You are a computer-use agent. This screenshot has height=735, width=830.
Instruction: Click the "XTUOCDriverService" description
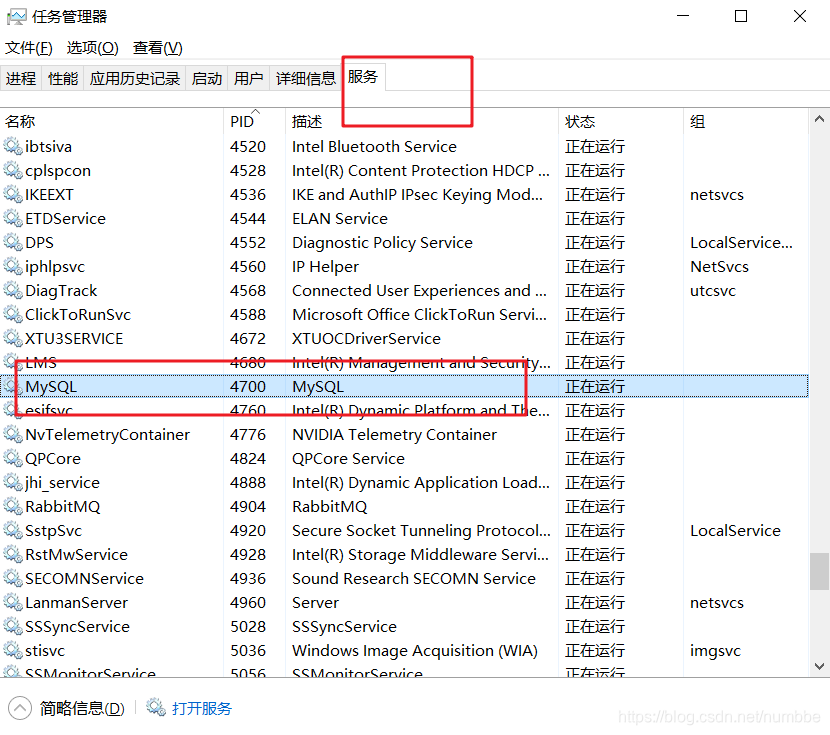point(366,338)
